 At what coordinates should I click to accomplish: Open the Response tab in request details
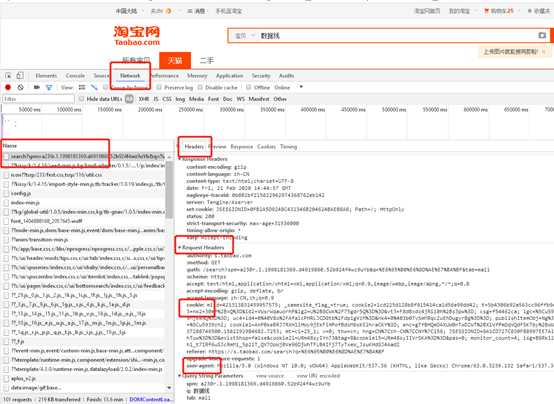(242, 147)
